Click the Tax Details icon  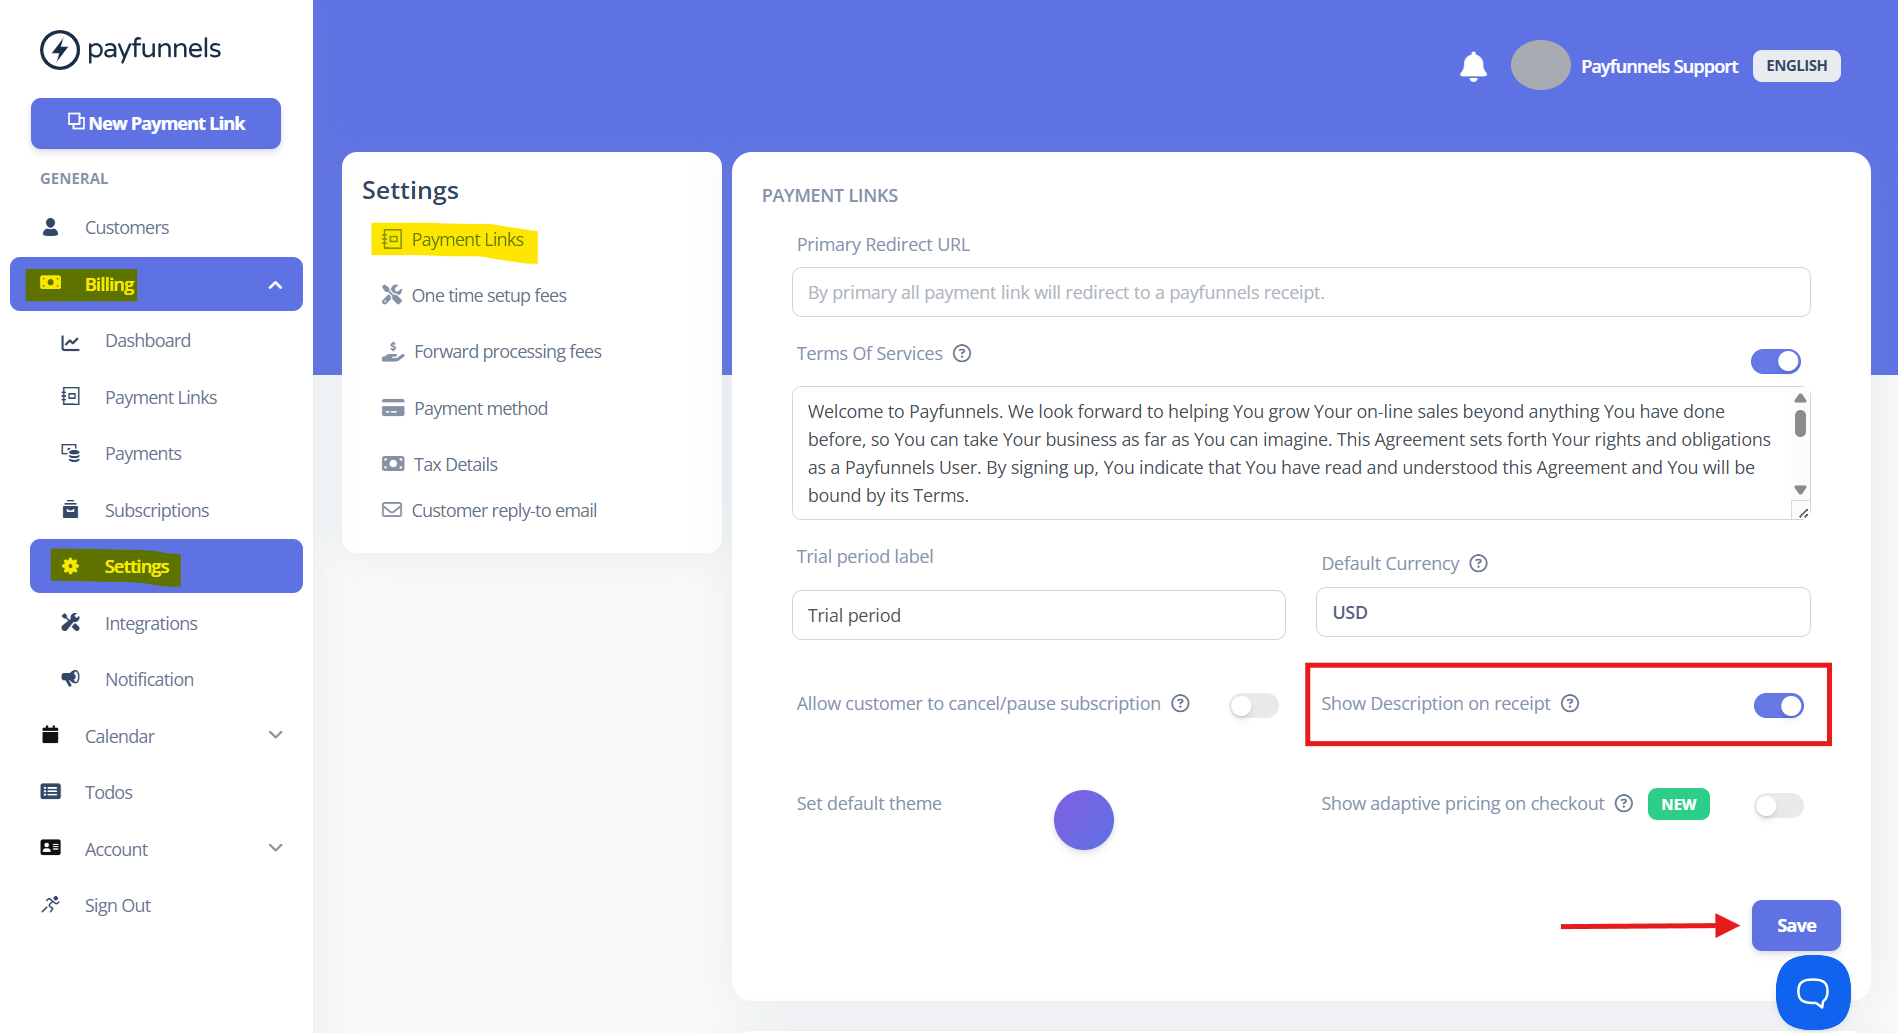(393, 464)
